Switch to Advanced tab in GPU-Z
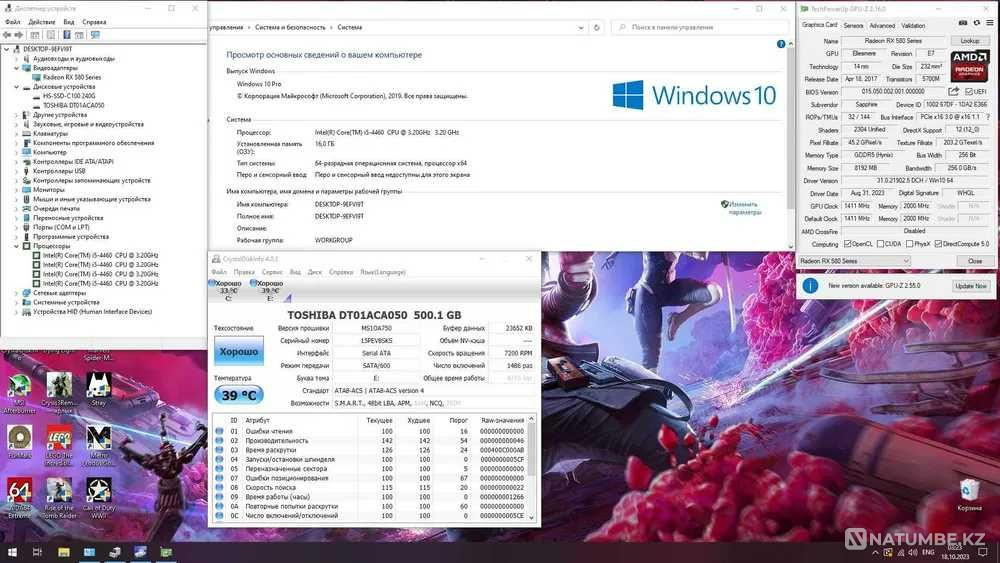The height and width of the screenshot is (563, 1000). coord(882,26)
